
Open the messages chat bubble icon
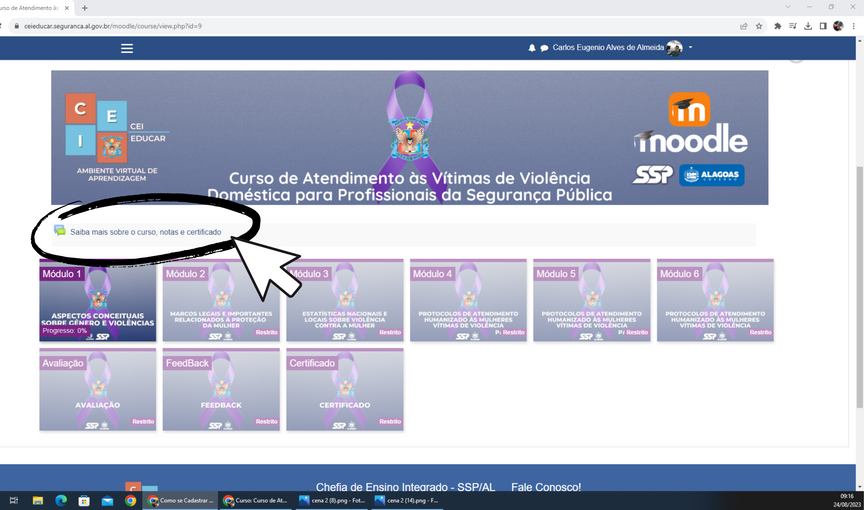[544, 48]
